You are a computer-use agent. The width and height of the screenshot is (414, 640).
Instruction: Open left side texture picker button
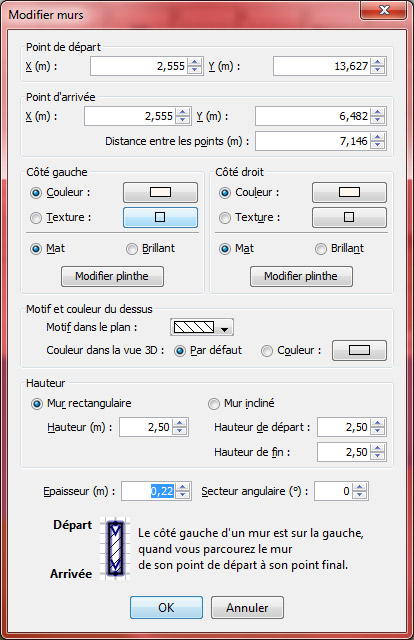click(x=160, y=217)
